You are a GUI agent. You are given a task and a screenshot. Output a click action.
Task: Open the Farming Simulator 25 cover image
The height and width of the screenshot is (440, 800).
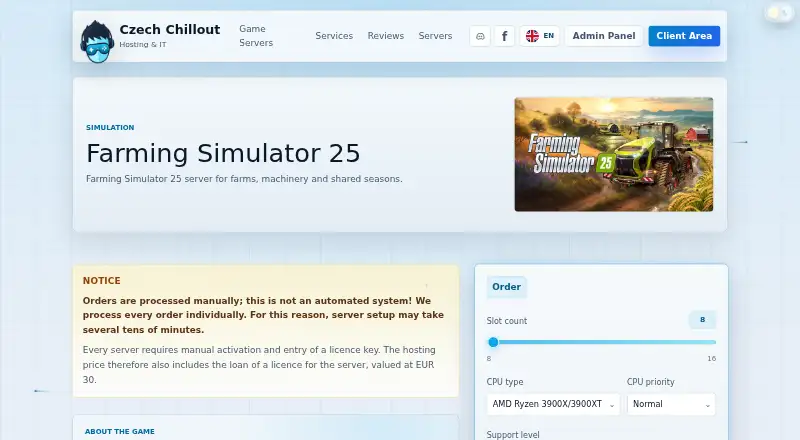point(614,154)
